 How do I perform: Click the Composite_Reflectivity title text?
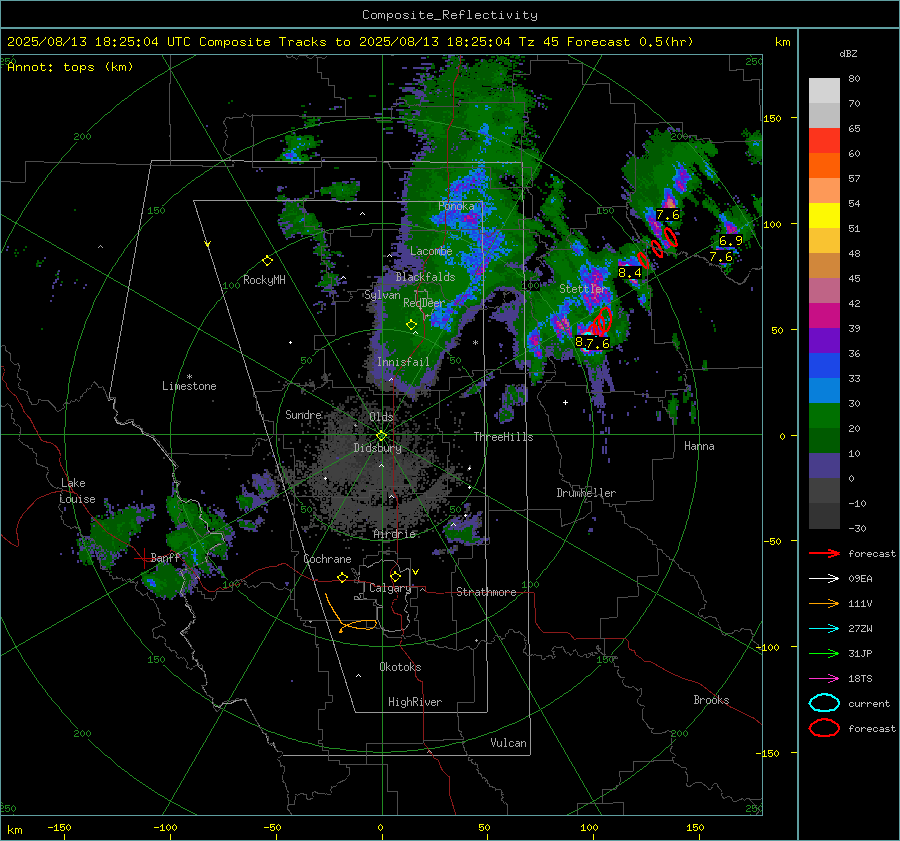coord(449,15)
